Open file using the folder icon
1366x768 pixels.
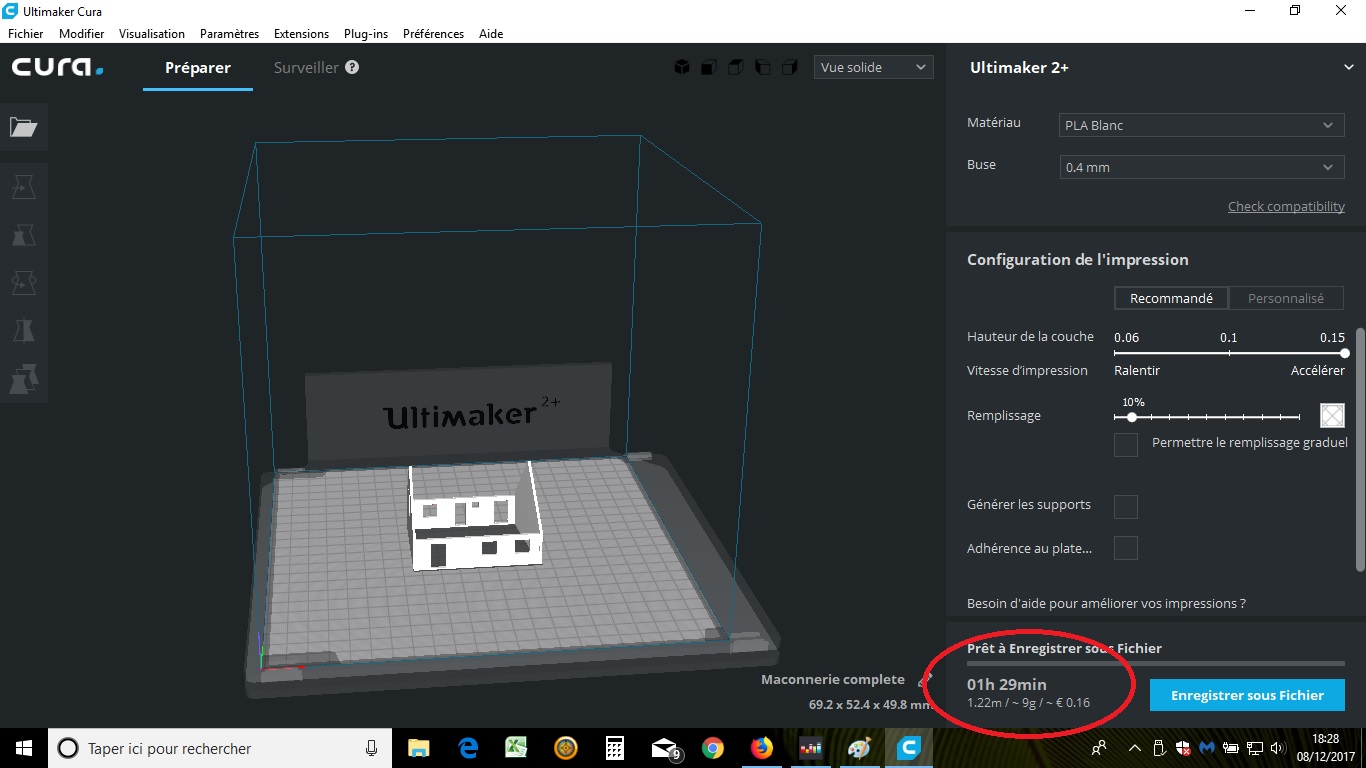(x=23, y=127)
